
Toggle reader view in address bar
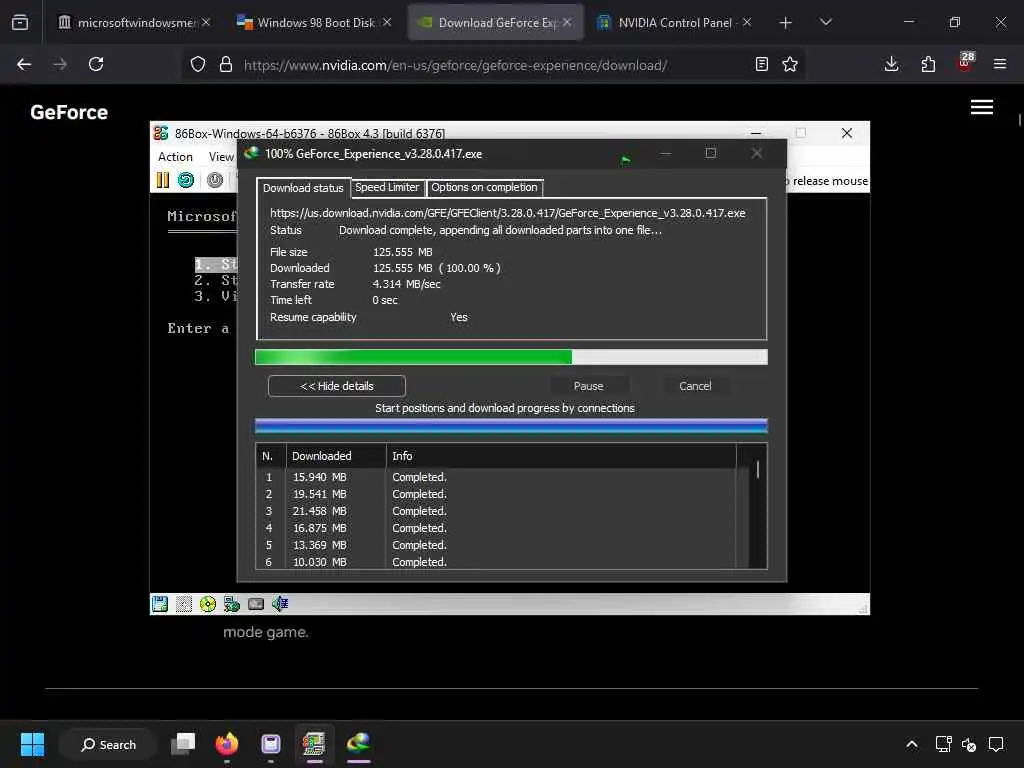click(x=761, y=64)
